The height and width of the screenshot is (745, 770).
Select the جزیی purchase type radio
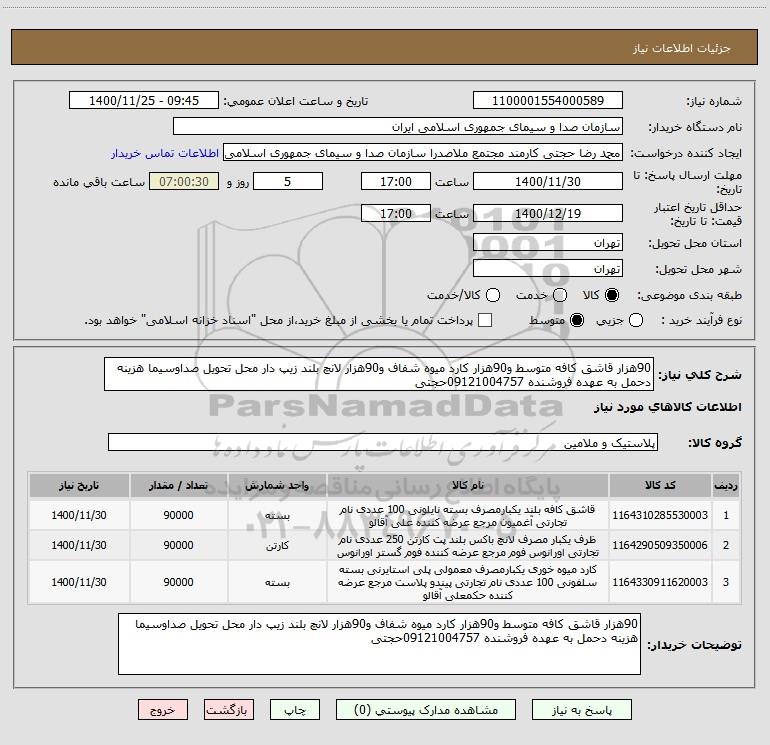635,320
